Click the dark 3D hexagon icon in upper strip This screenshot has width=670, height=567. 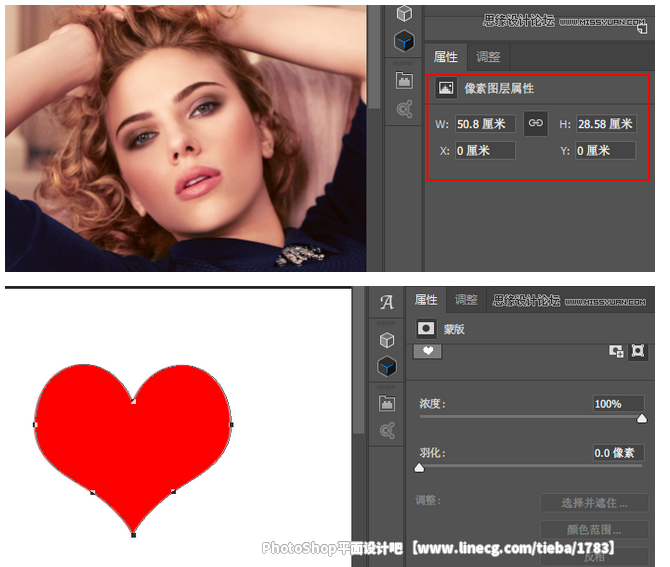[x=404, y=41]
